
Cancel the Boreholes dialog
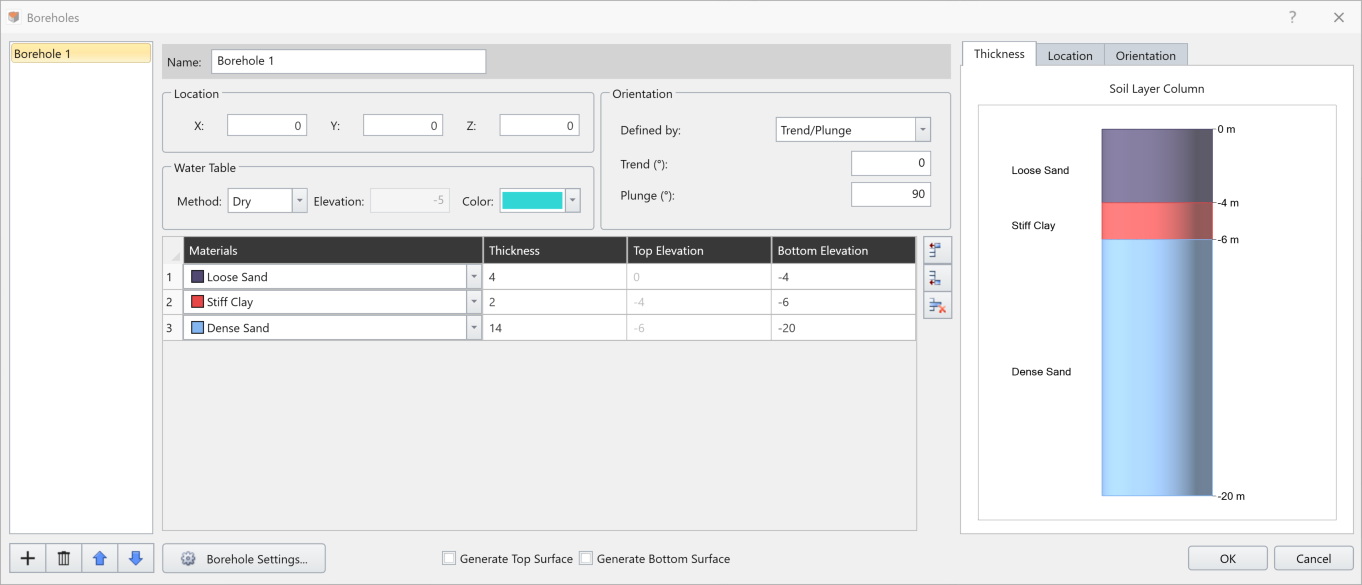[x=1313, y=559]
